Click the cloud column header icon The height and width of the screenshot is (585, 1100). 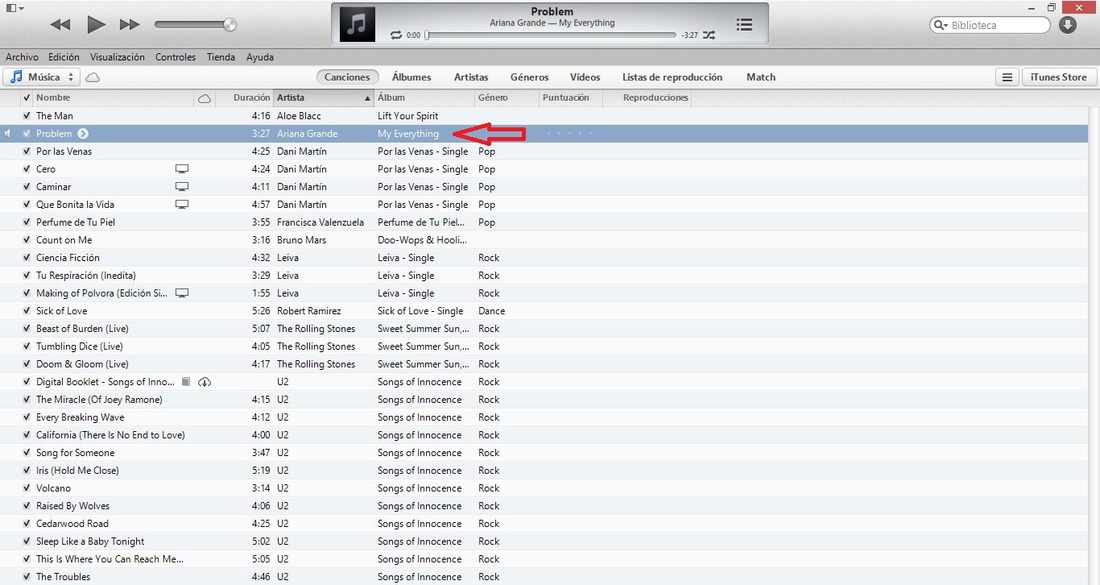[x=204, y=98]
